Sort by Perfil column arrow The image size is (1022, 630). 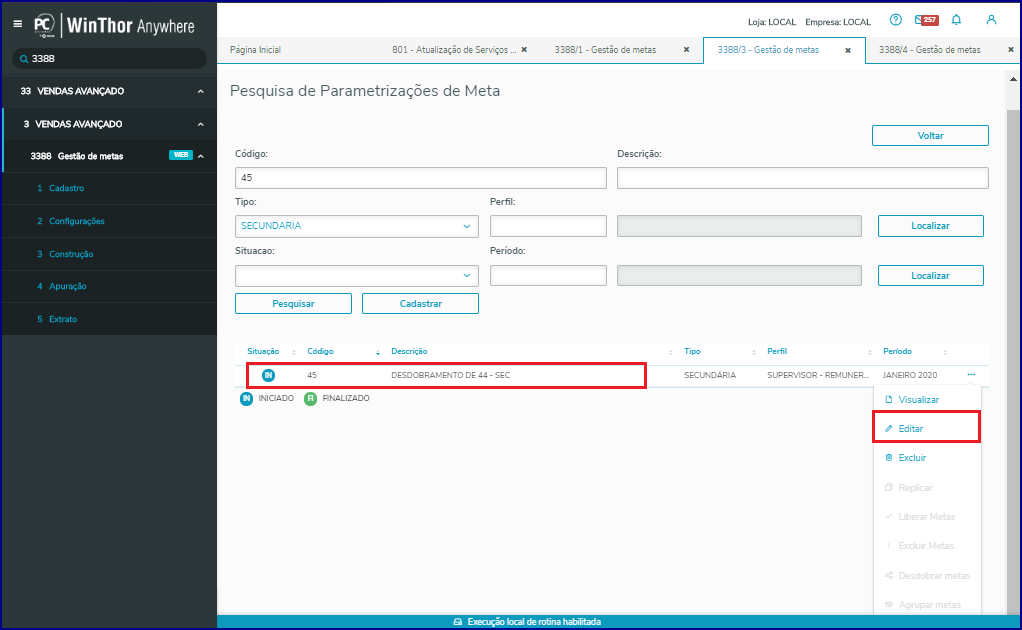pyautogui.click(x=869, y=352)
